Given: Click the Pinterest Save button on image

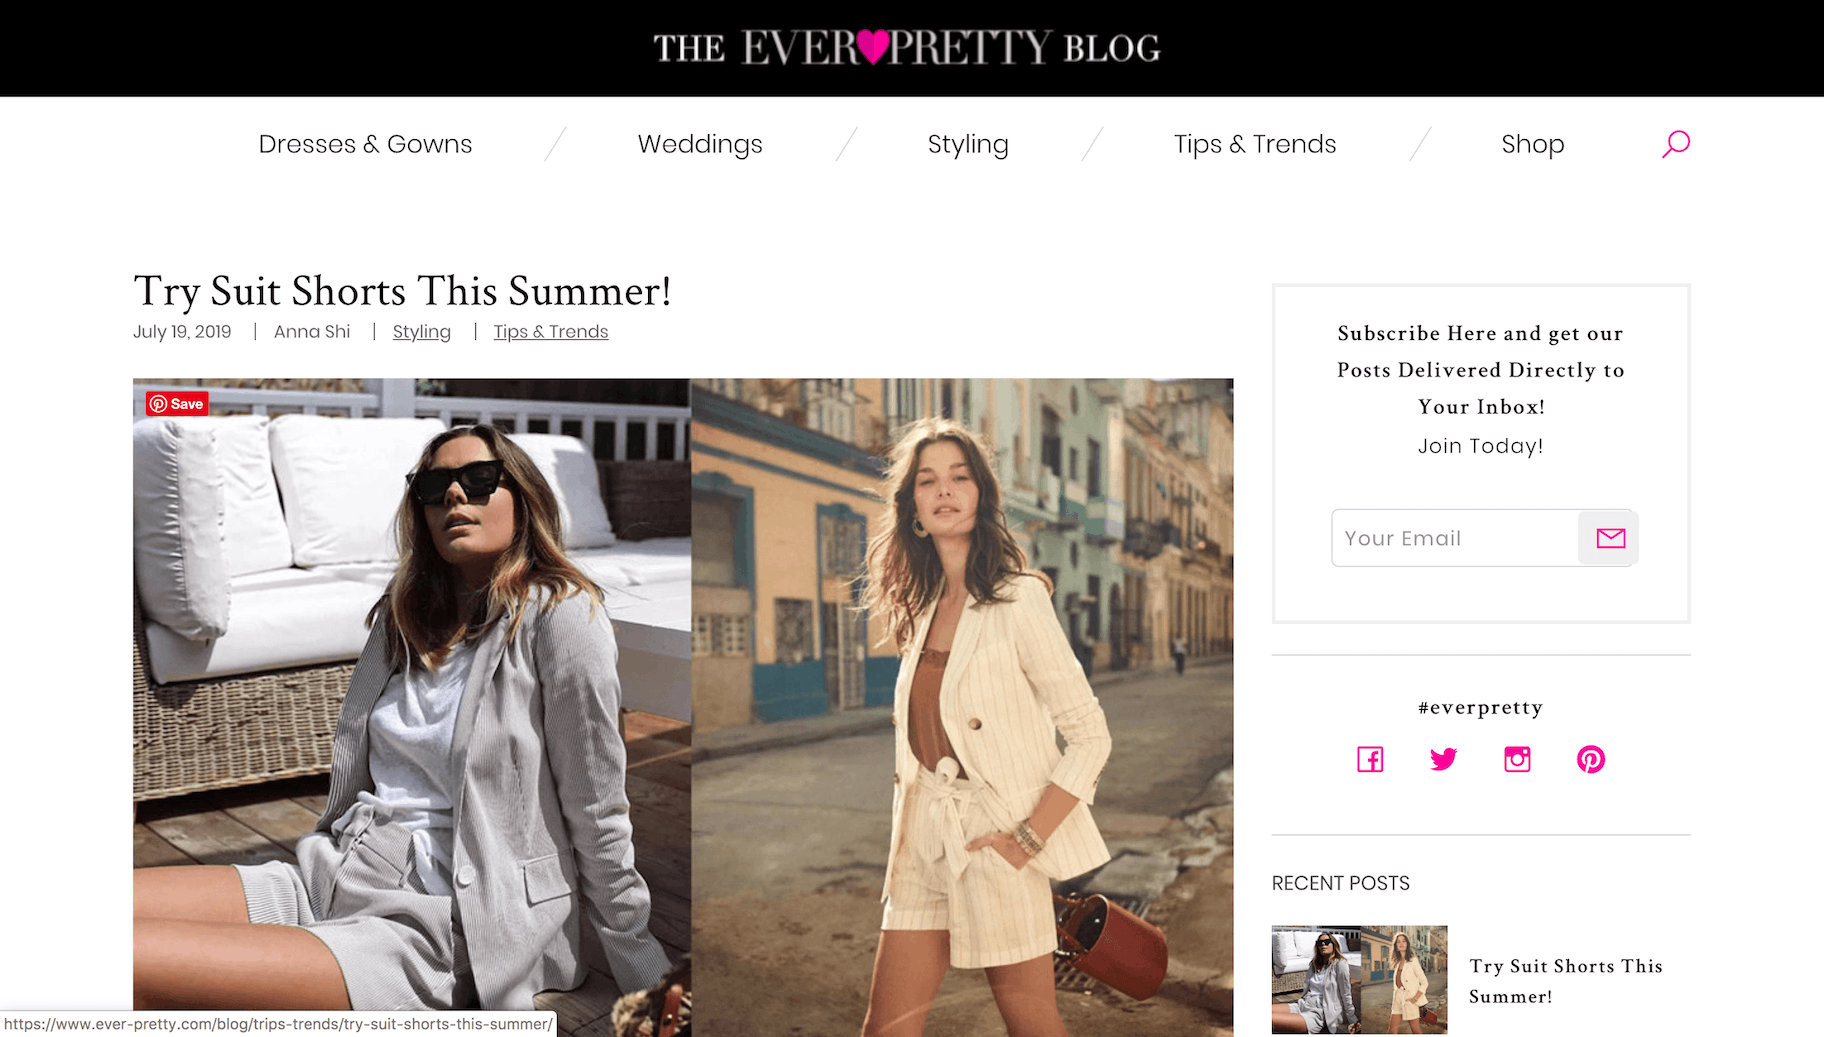Looking at the screenshot, I should [x=177, y=404].
